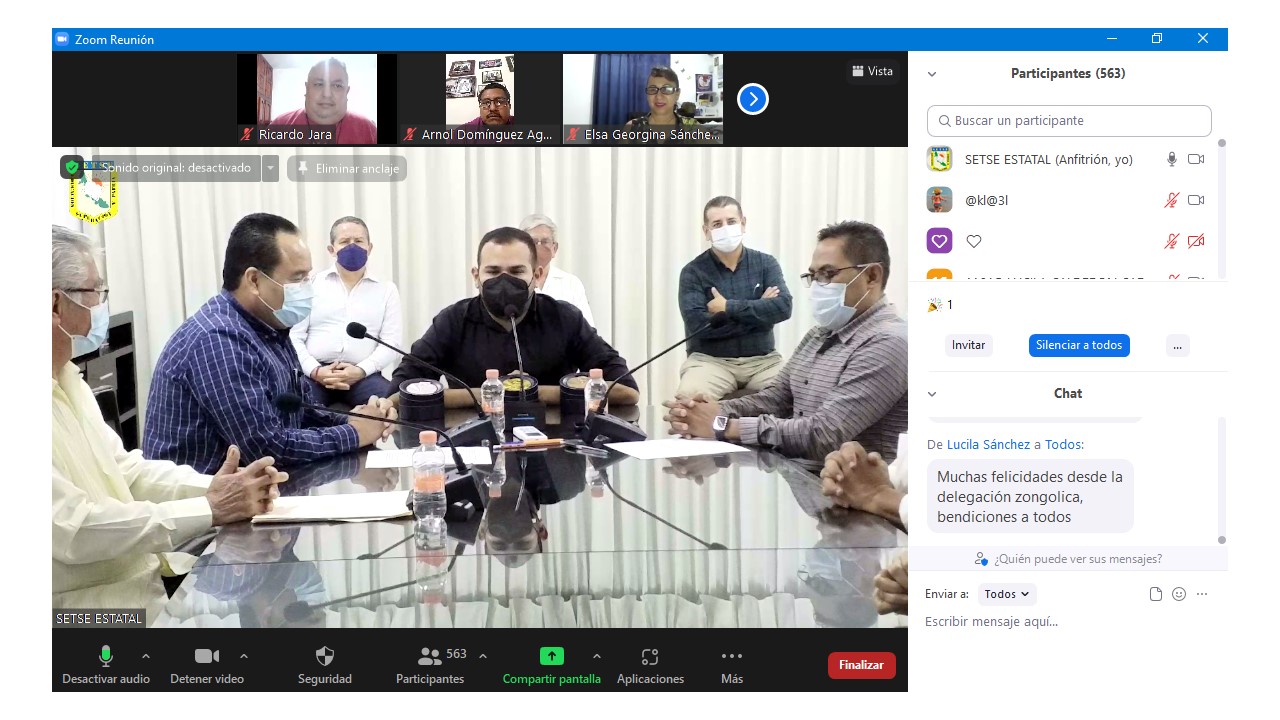Focus the Buscar un participante field
This screenshot has width=1280, height=720.
1069,121
